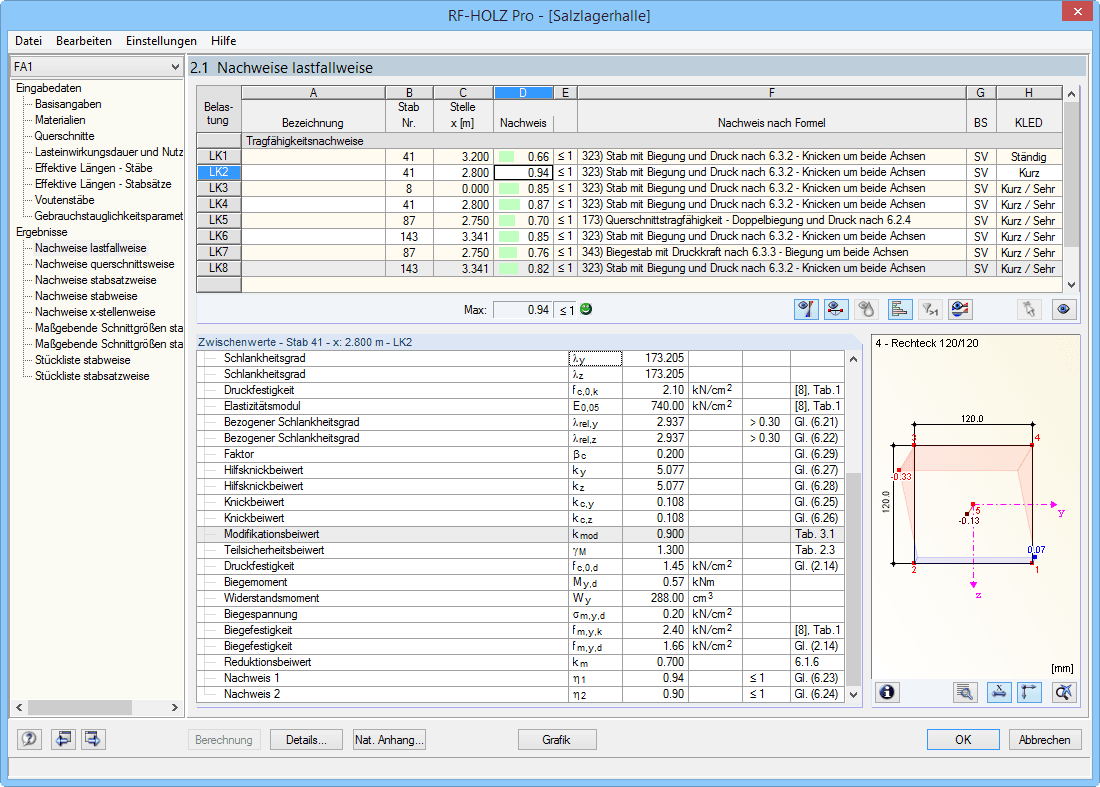Screen dimensions: 1100x787
Task: Open Stückliste stabweise entry
Action: [83, 360]
